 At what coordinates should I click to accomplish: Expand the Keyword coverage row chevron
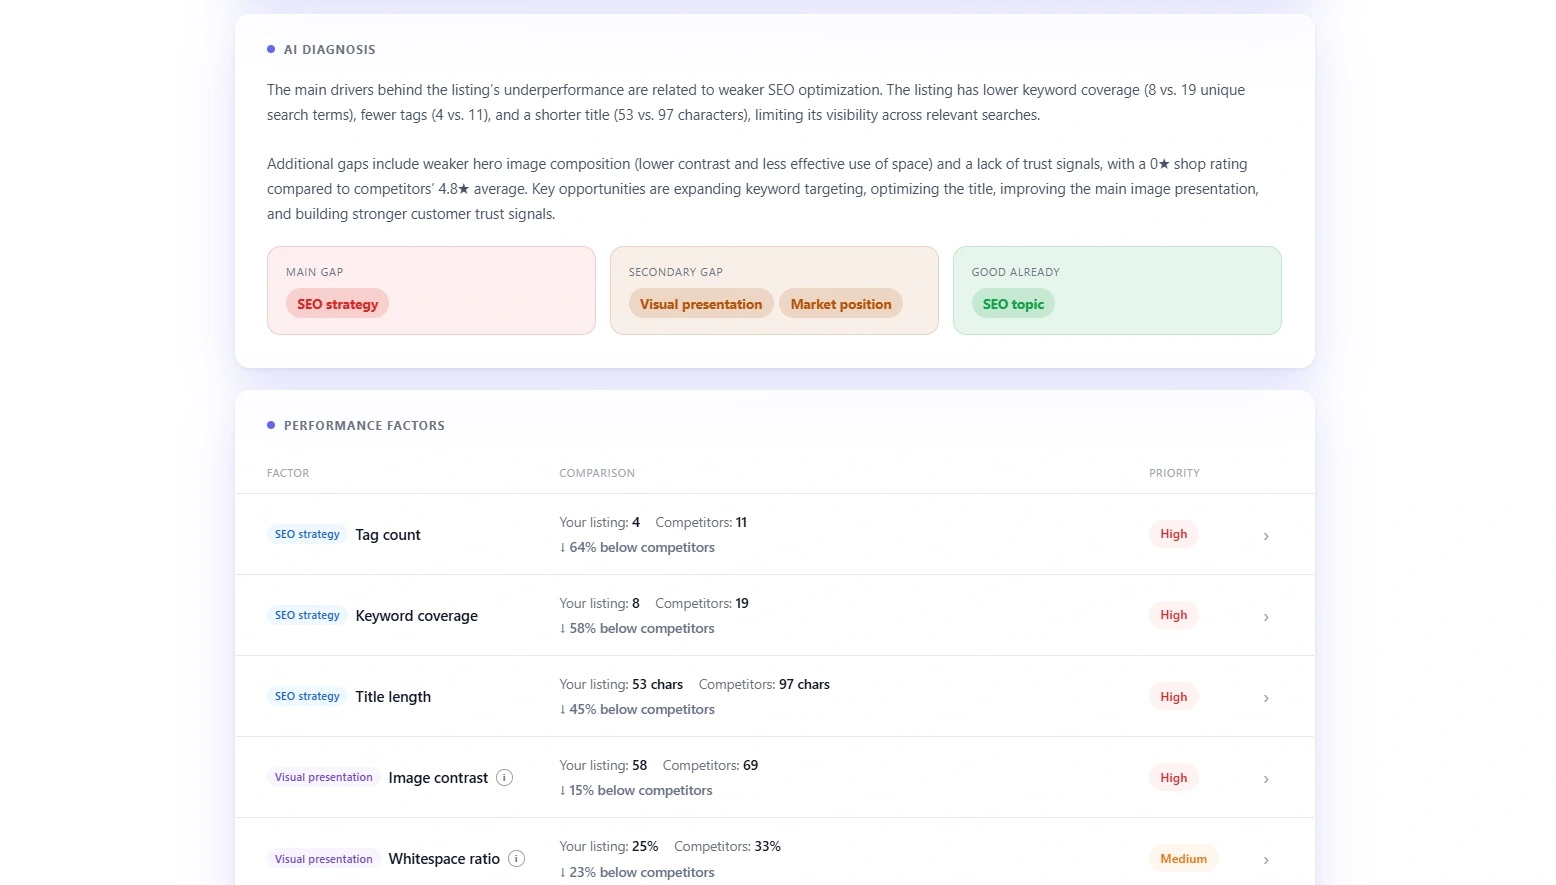[1266, 617]
